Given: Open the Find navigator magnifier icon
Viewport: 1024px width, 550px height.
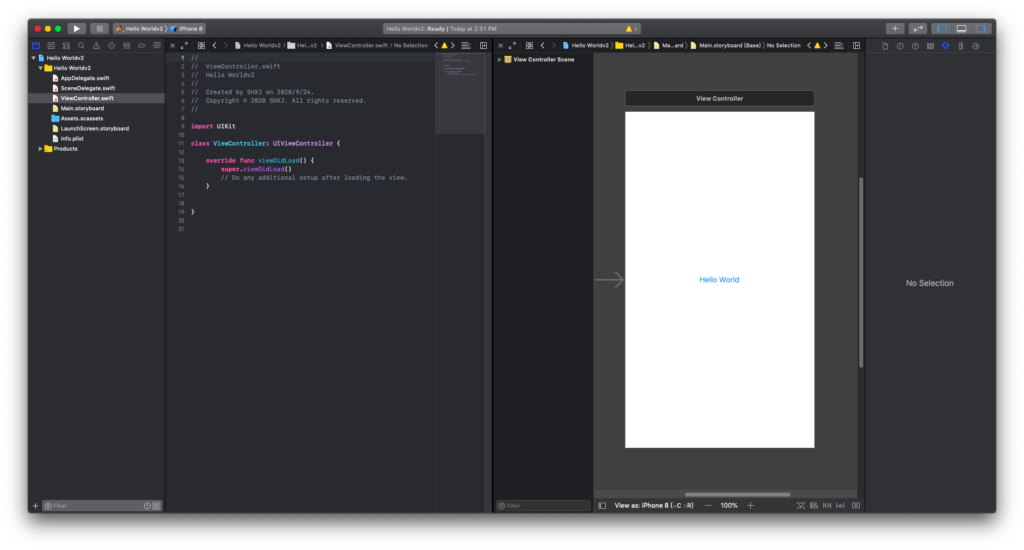Looking at the screenshot, I should (x=81, y=45).
